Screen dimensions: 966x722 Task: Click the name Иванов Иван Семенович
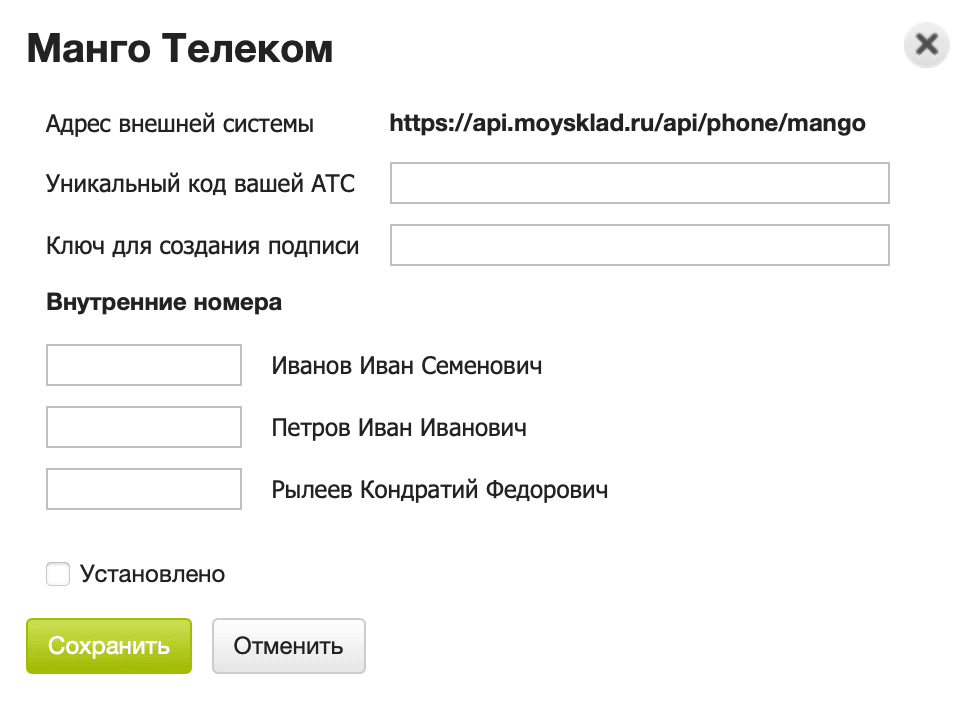pyautogui.click(x=407, y=365)
